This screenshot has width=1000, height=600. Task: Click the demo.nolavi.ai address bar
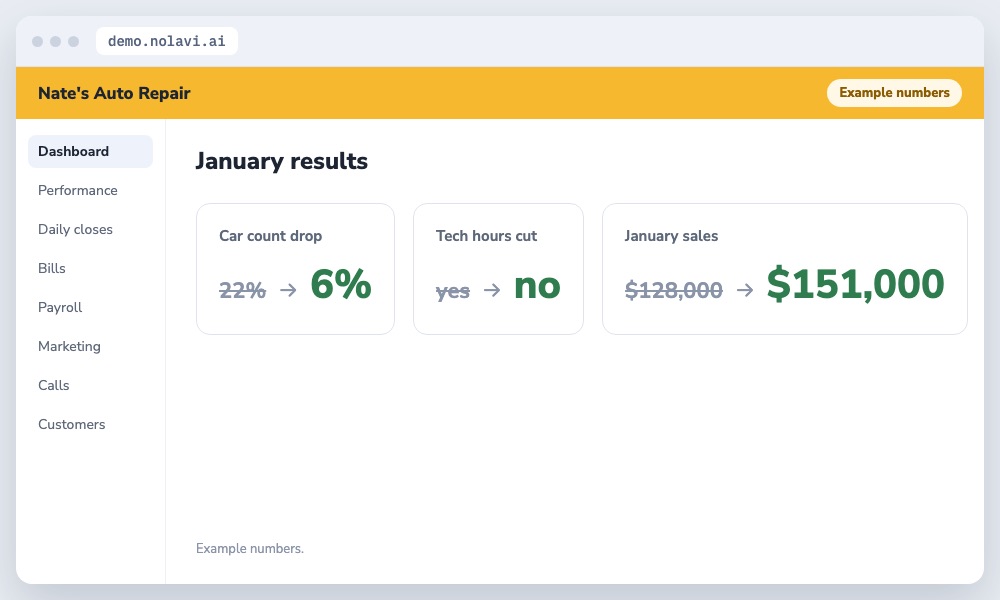click(x=166, y=41)
